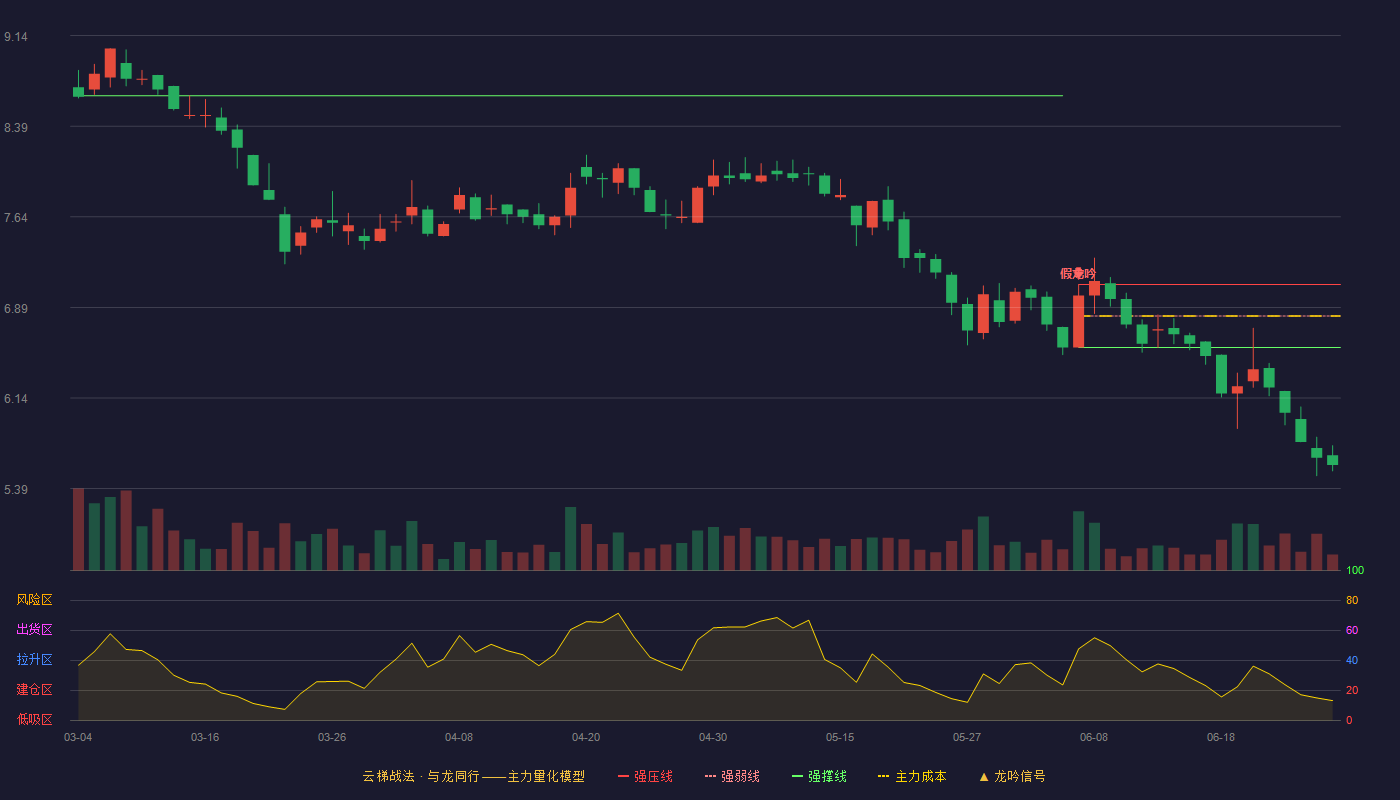Toggle the 龙吟信号 legend label
Screen dimensions: 1400x800
pos(1020,776)
